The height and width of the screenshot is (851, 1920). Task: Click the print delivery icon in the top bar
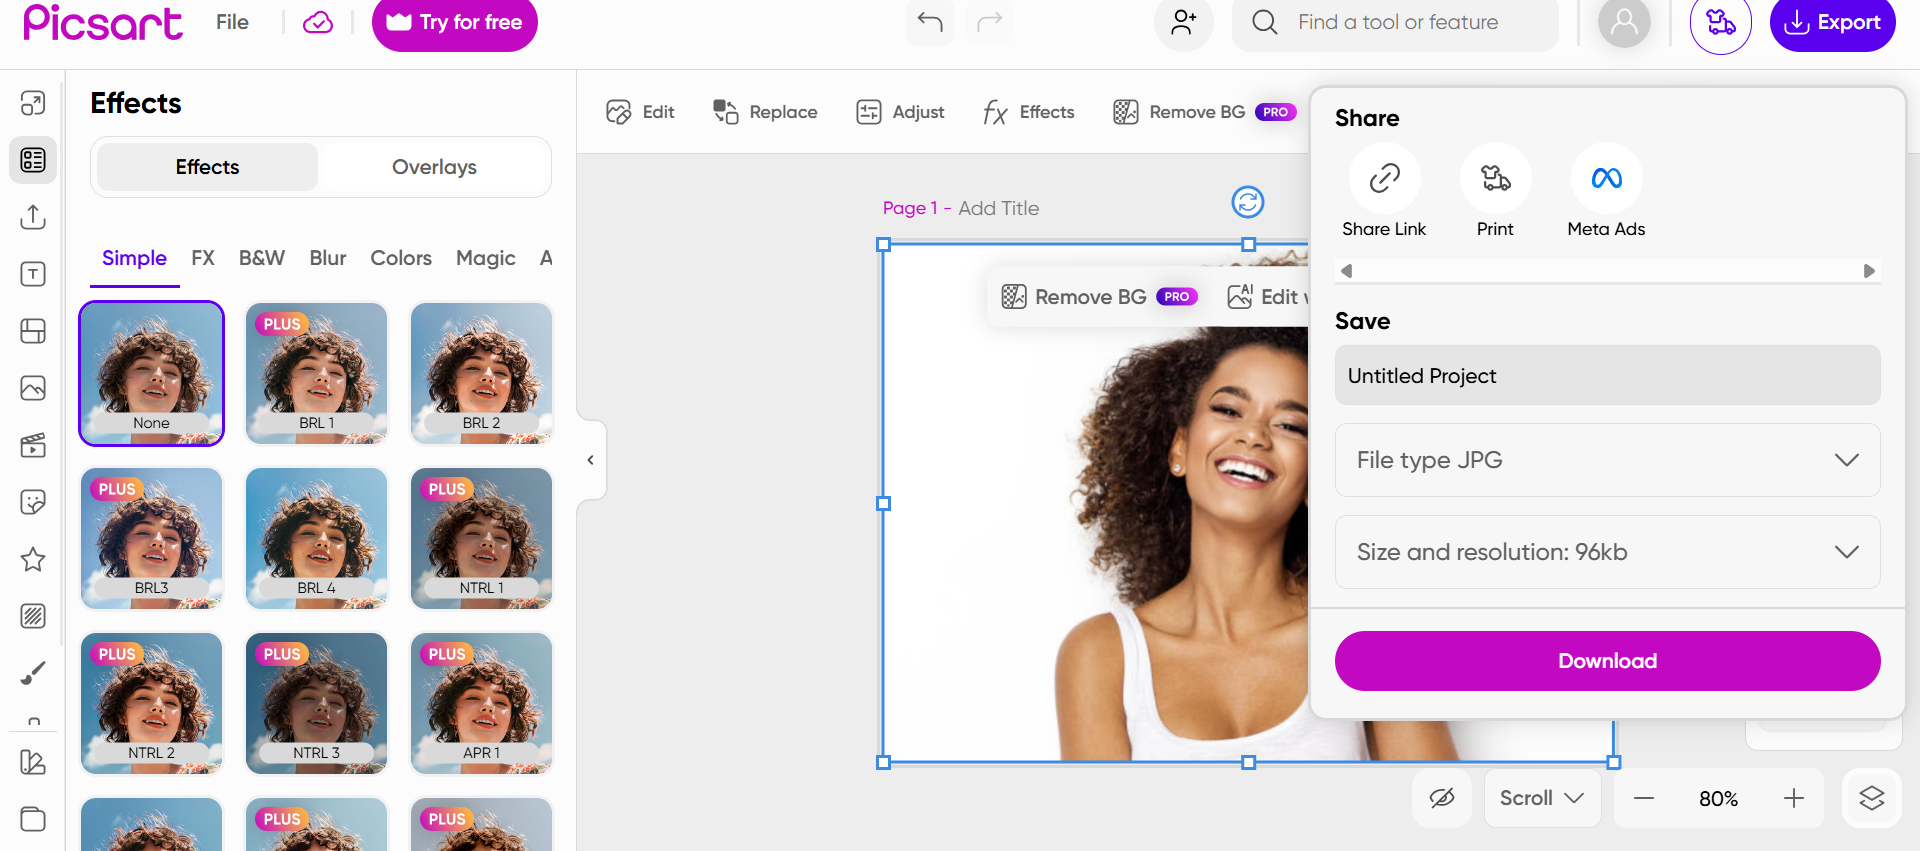point(1721,22)
